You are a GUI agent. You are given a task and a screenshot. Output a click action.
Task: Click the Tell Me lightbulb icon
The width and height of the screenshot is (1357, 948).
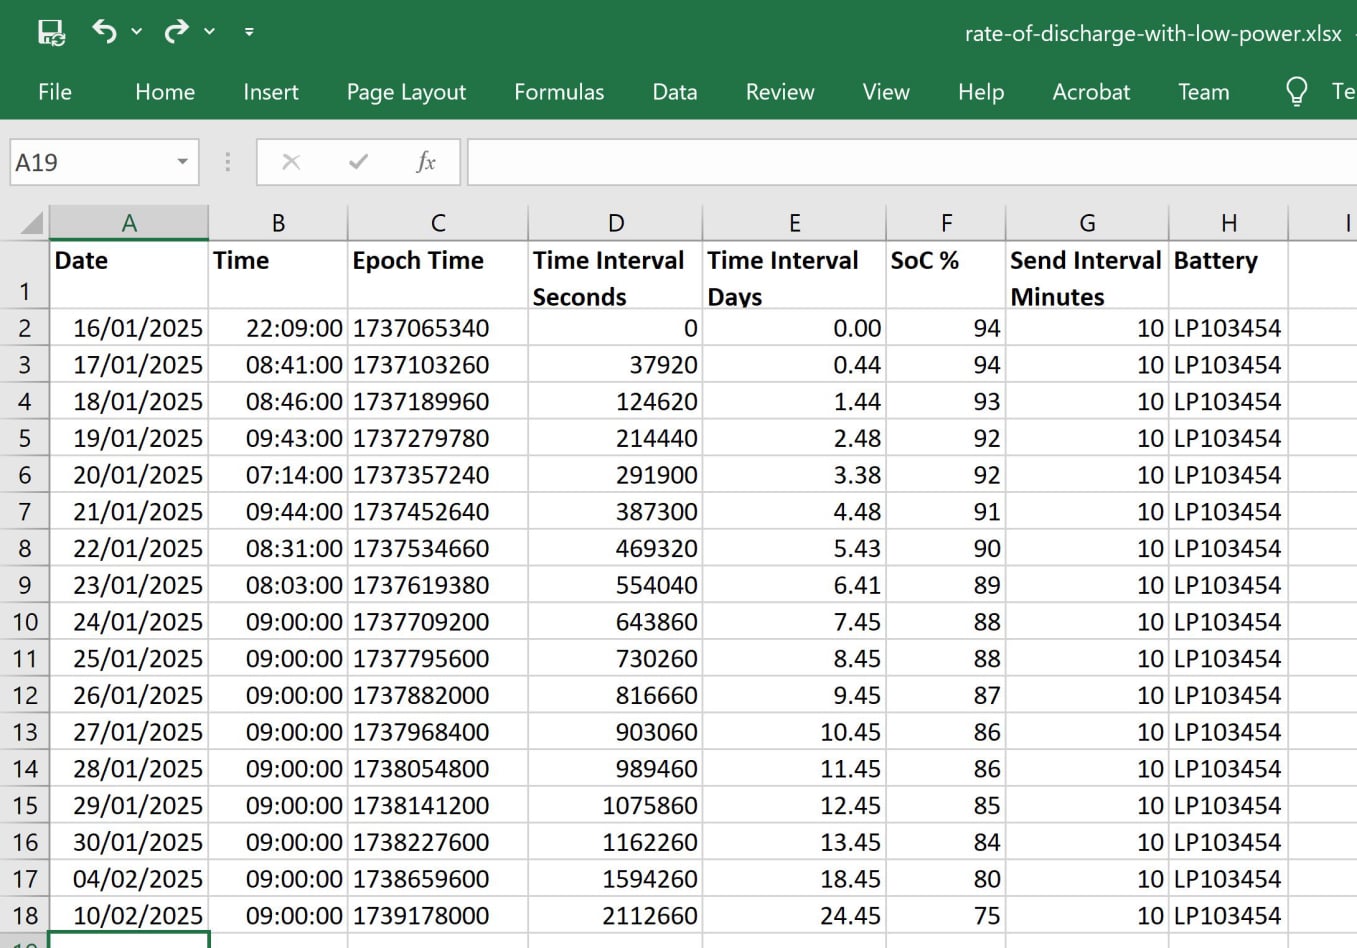tap(1296, 92)
